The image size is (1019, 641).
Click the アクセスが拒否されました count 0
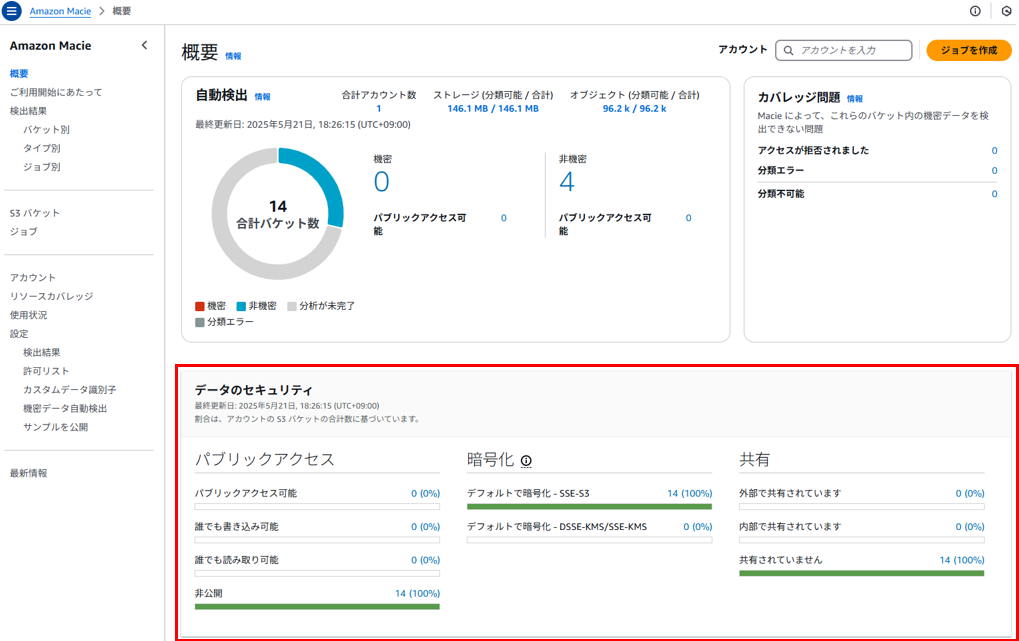pyautogui.click(x=994, y=151)
